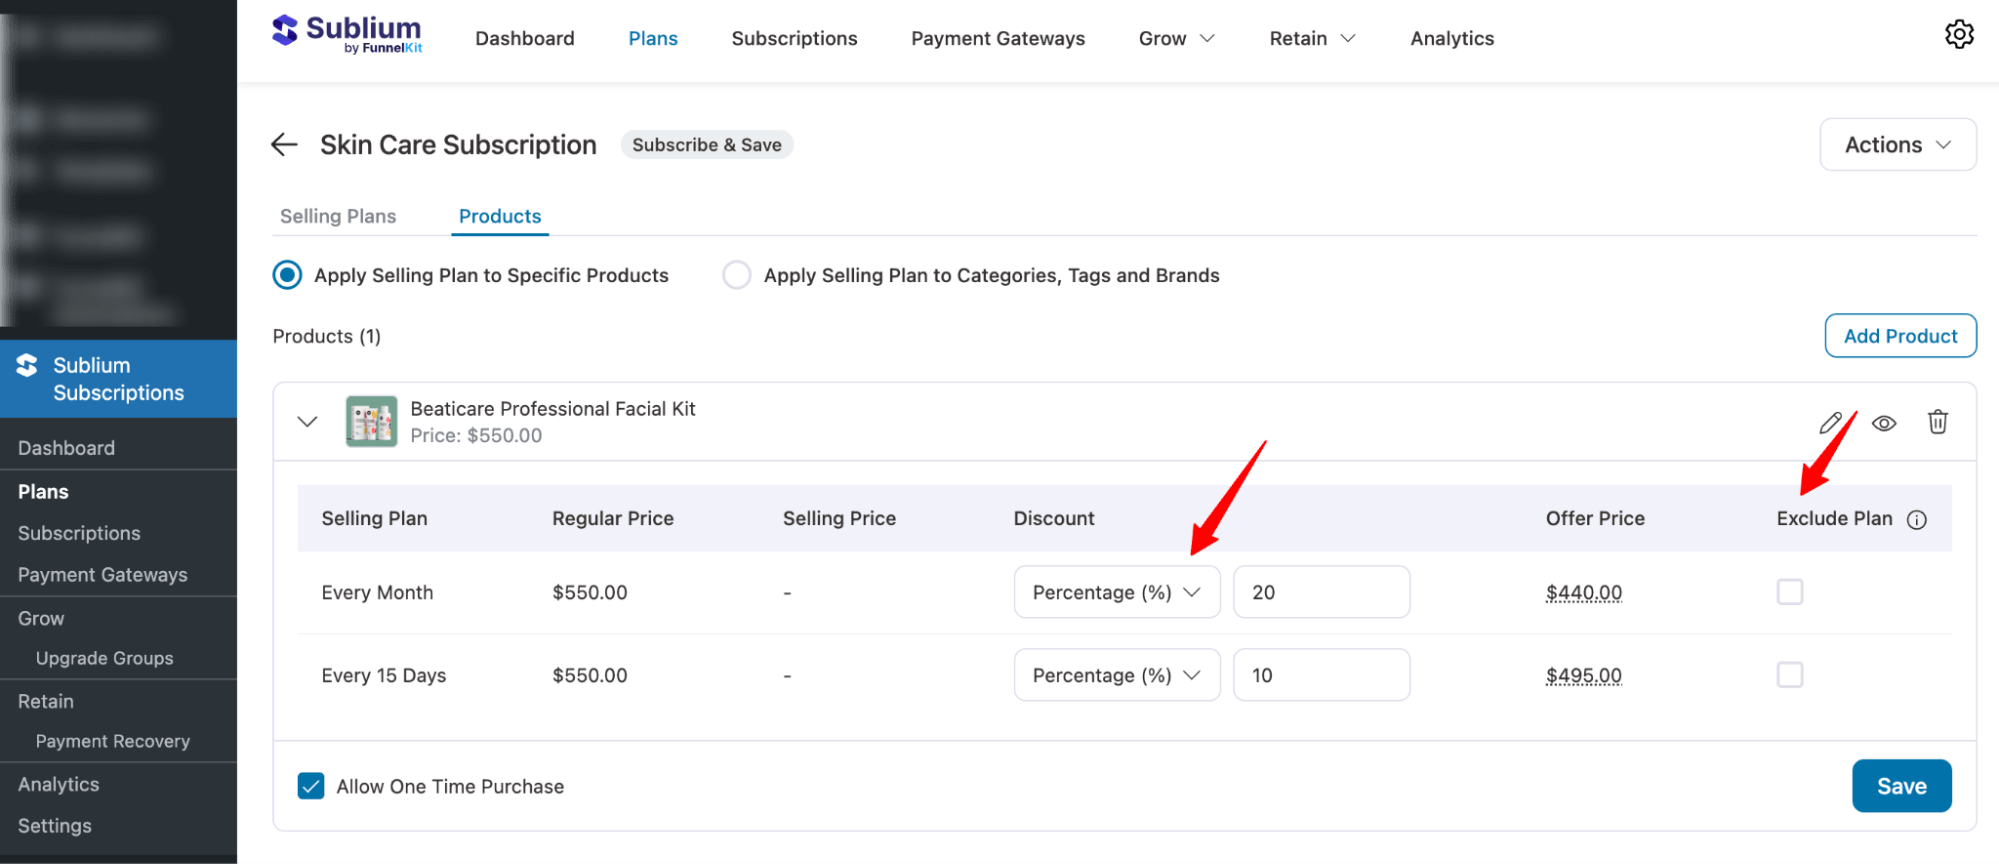This screenshot has width=1999, height=864.
Task: Switch to the Products tab
Action: [x=500, y=216]
